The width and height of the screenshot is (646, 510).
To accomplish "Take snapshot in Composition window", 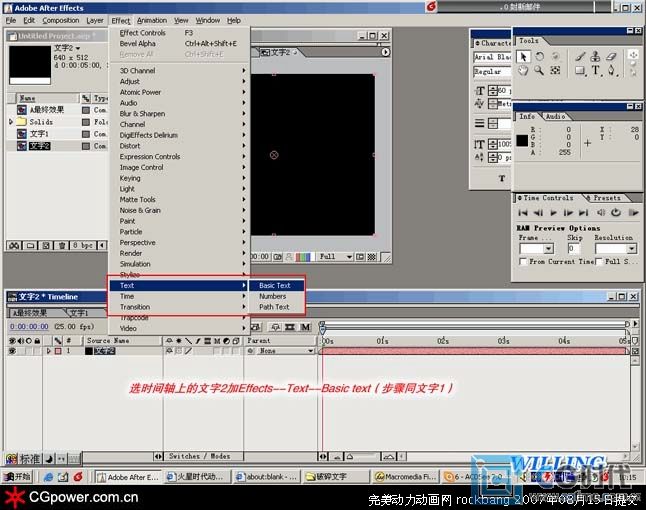I will click(x=278, y=257).
